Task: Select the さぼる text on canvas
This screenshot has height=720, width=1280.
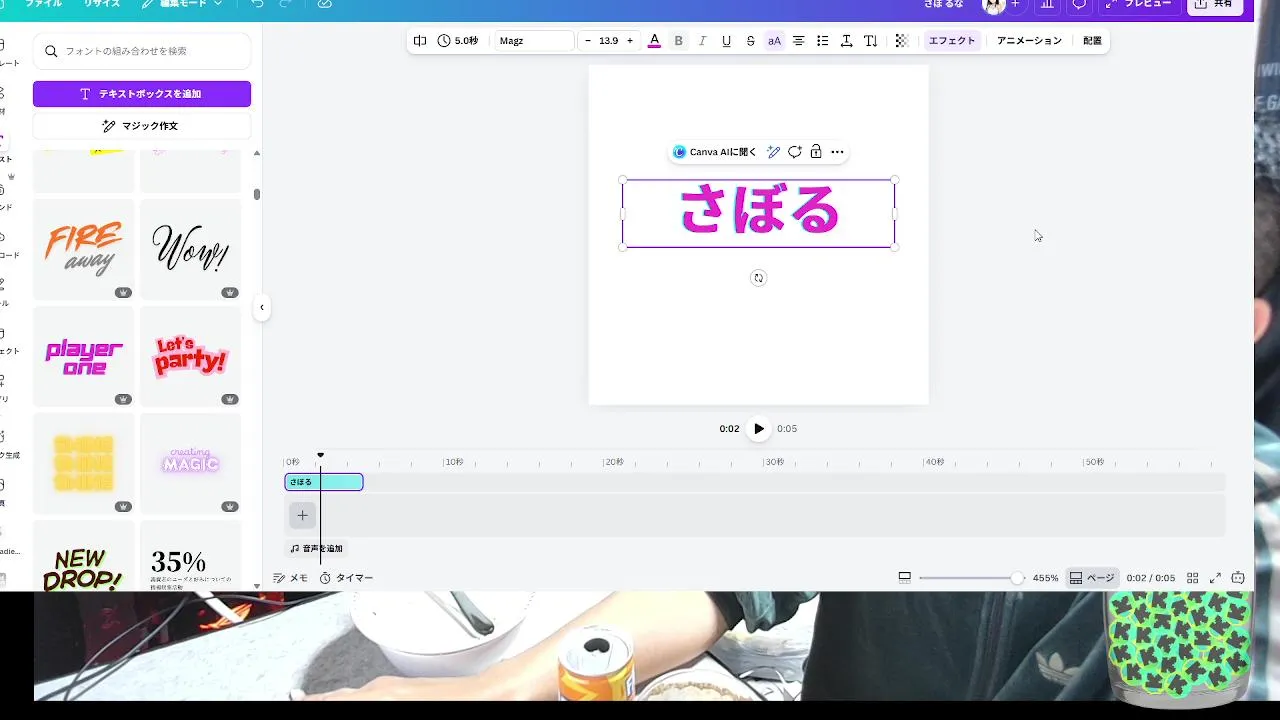Action: click(x=758, y=212)
